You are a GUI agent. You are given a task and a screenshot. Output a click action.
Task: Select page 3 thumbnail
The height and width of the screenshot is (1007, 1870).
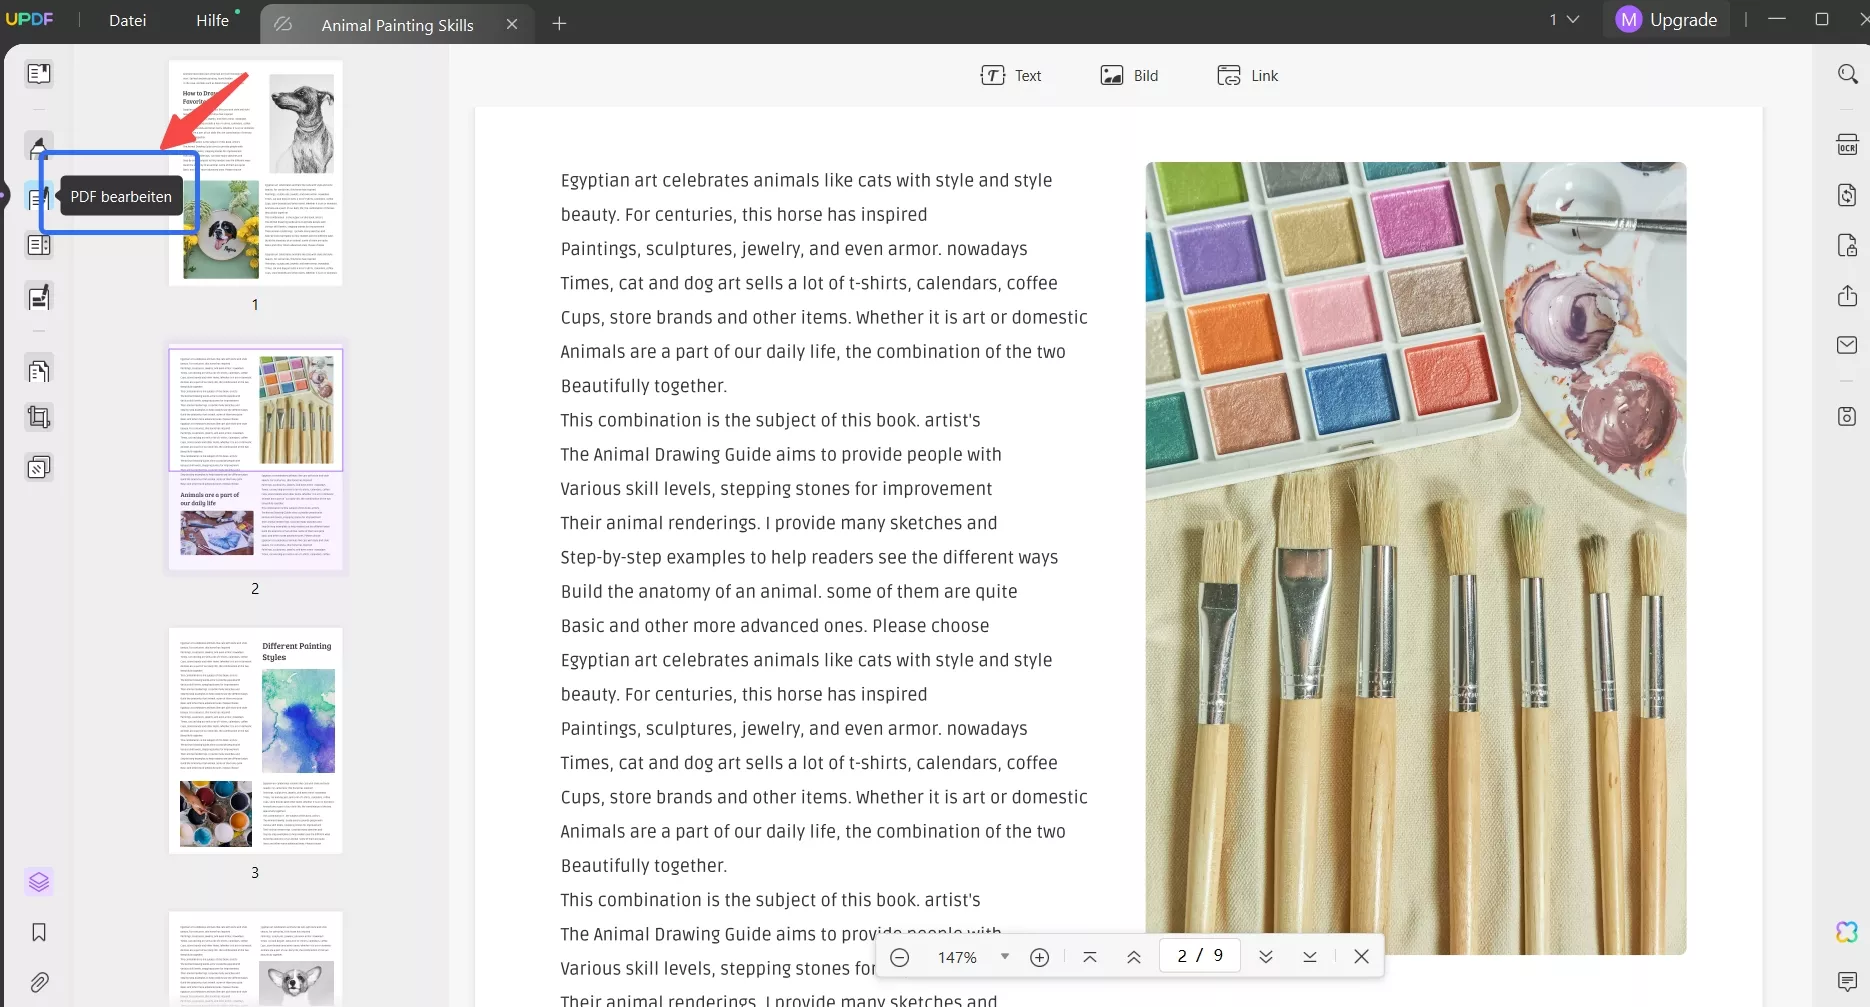pyautogui.click(x=256, y=740)
